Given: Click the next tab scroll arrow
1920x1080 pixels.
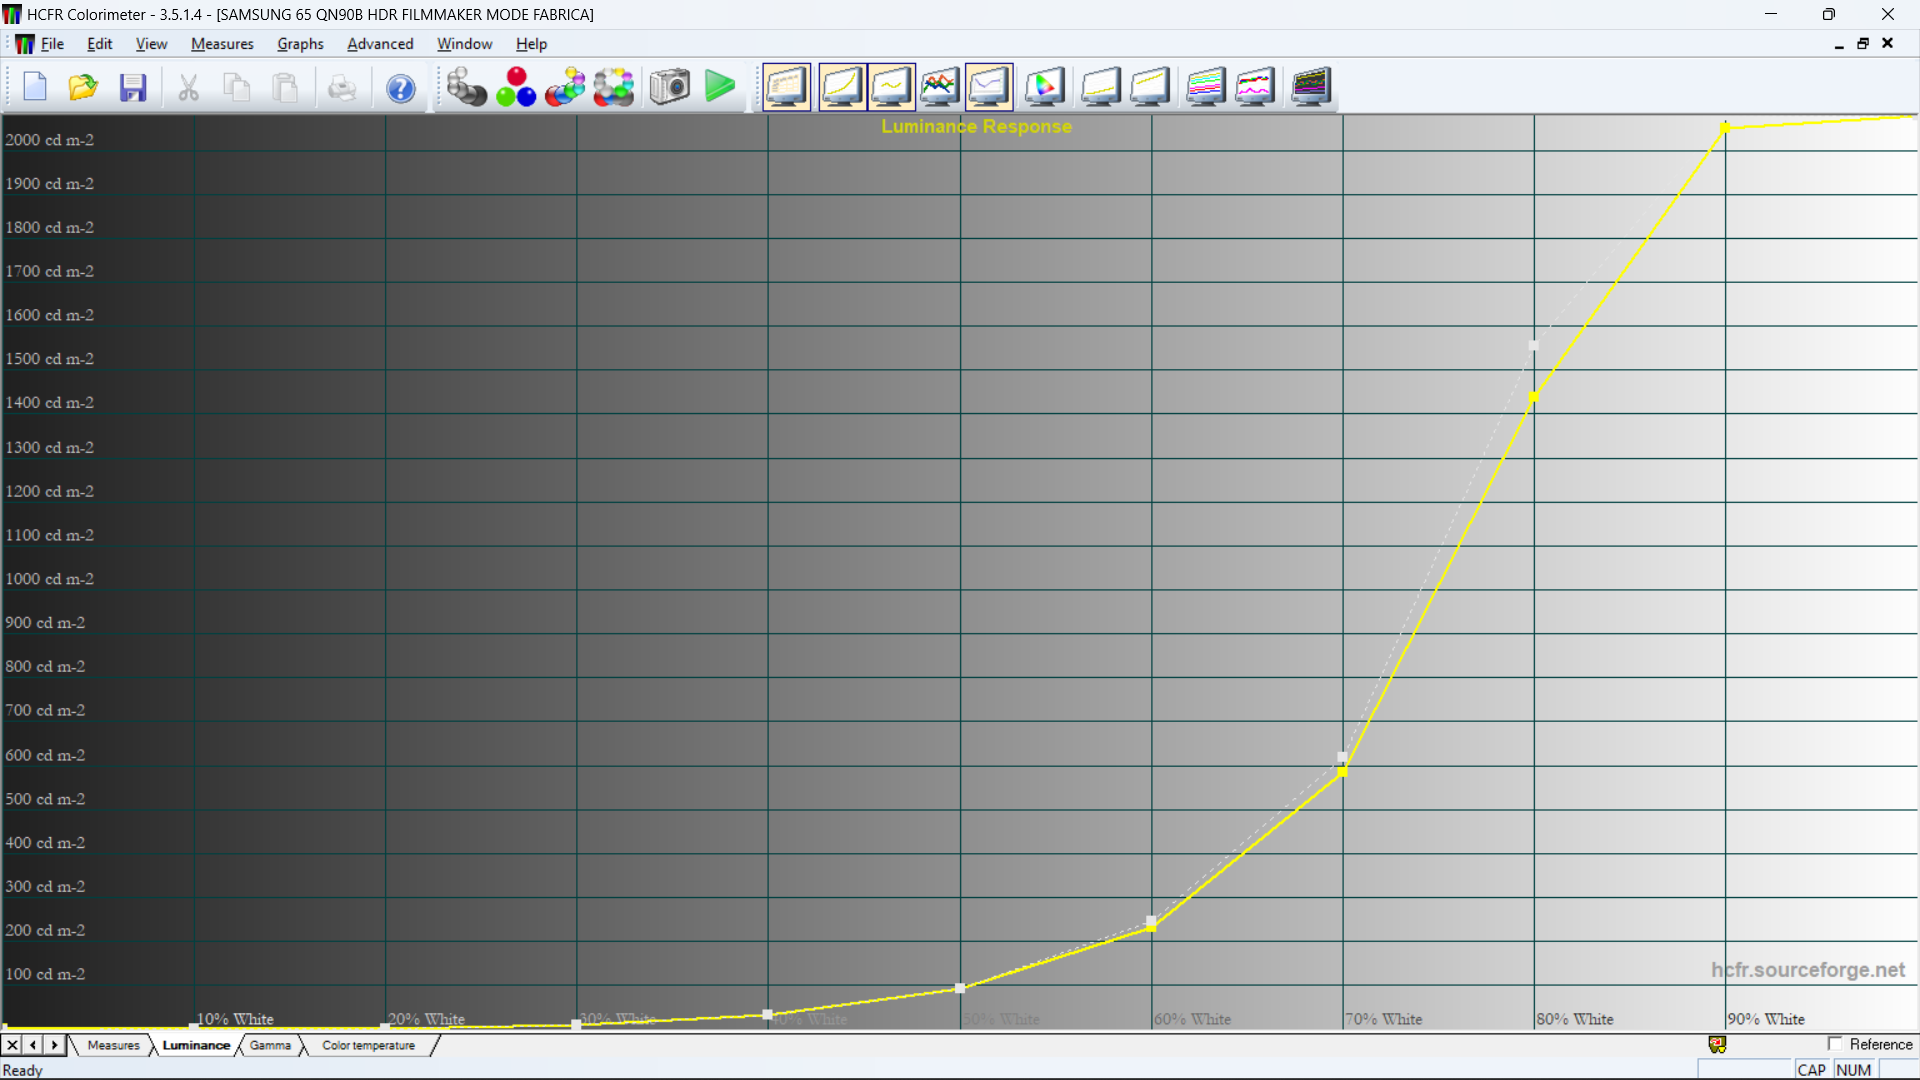Looking at the screenshot, I should click(x=55, y=1045).
